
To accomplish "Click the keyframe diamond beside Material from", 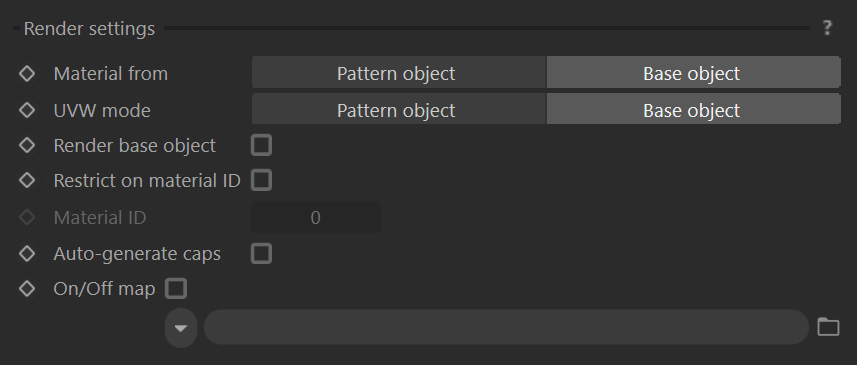I will [x=27, y=73].
